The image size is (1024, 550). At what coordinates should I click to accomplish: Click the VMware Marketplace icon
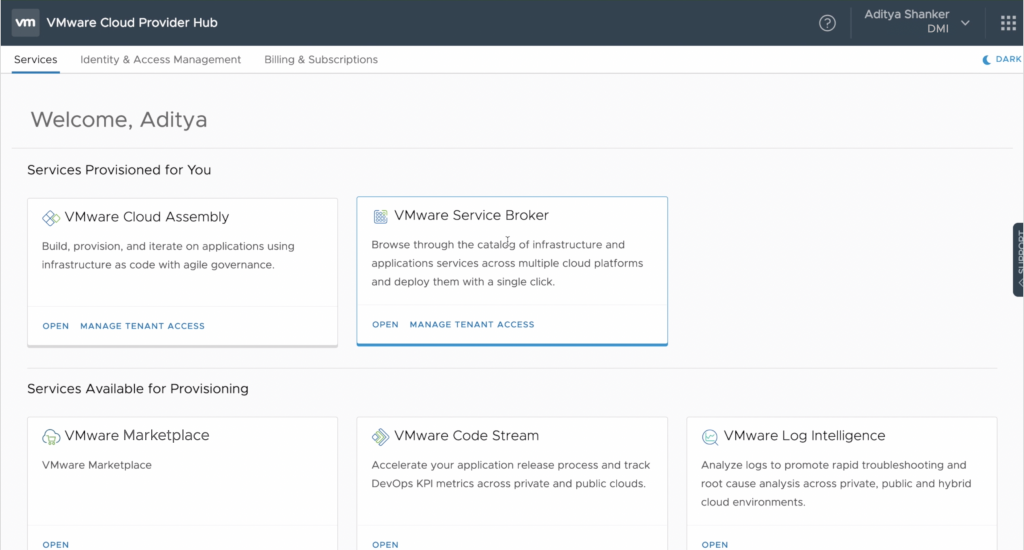coord(51,437)
